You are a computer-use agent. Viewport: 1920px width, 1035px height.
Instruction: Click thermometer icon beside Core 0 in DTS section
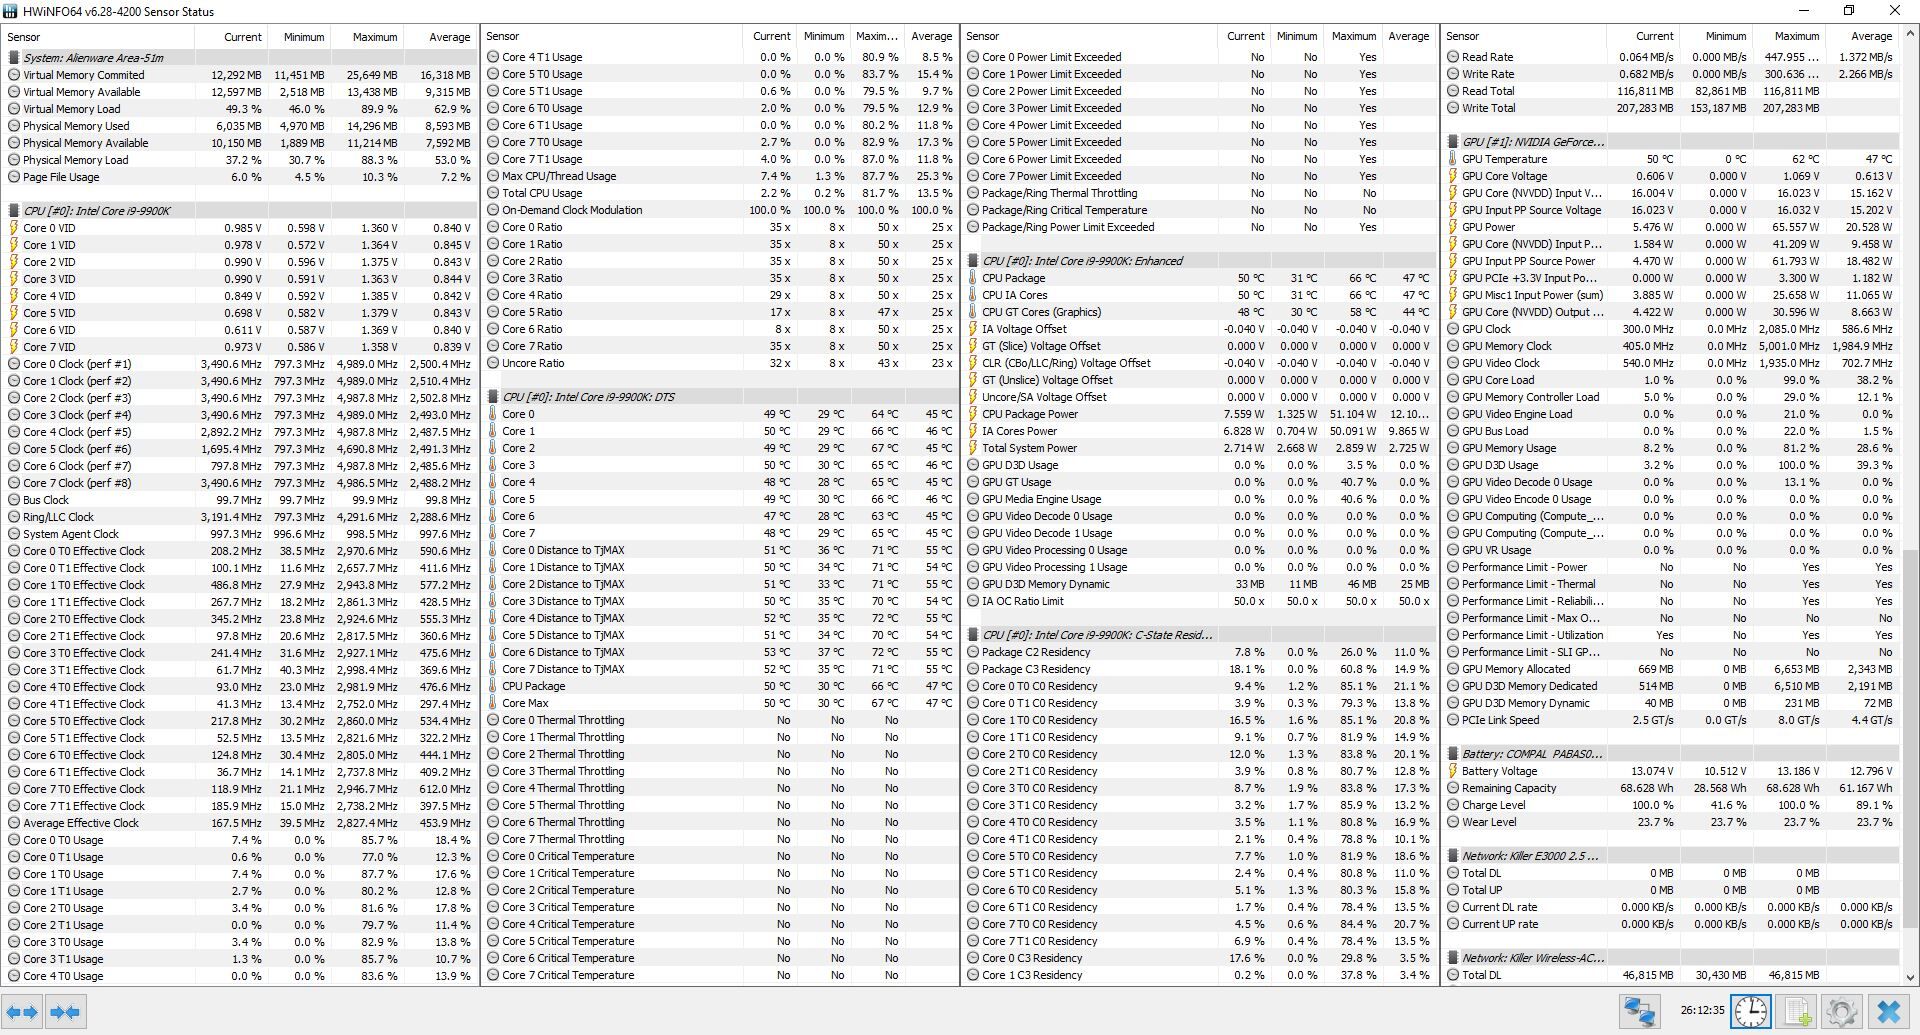point(493,414)
